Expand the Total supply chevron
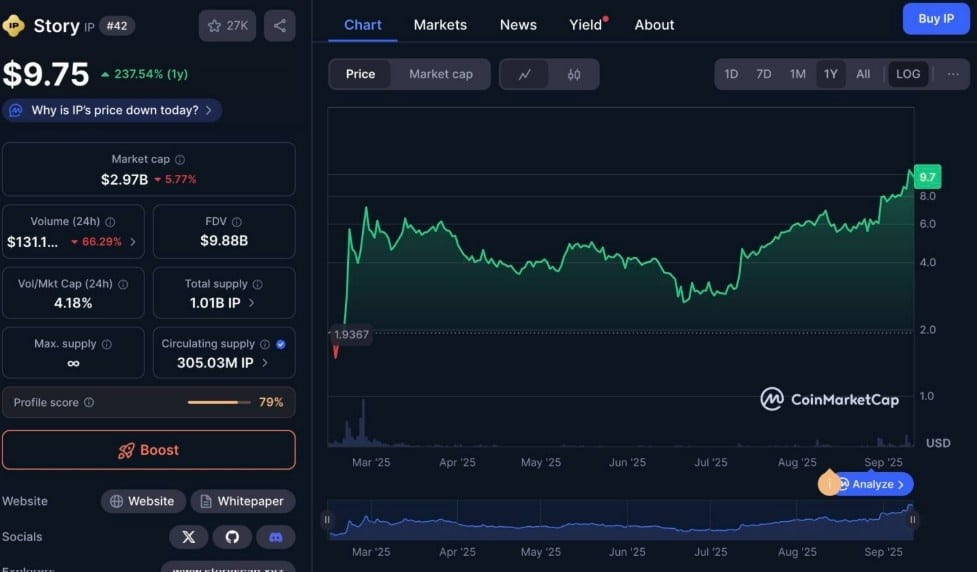Viewport: 977px width, 572px height. point(252,303)
